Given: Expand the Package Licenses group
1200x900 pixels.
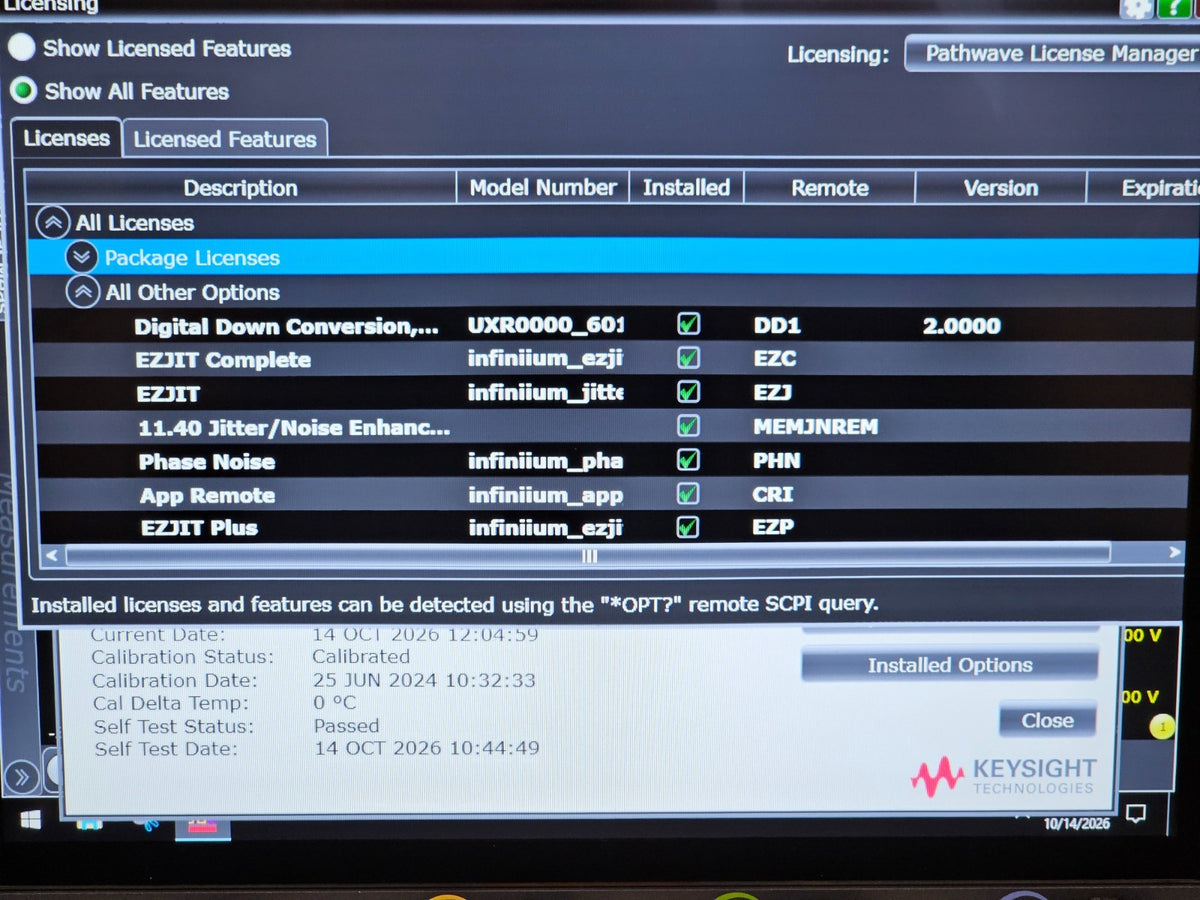Looking at the screenshot, I should pos(83,257).
